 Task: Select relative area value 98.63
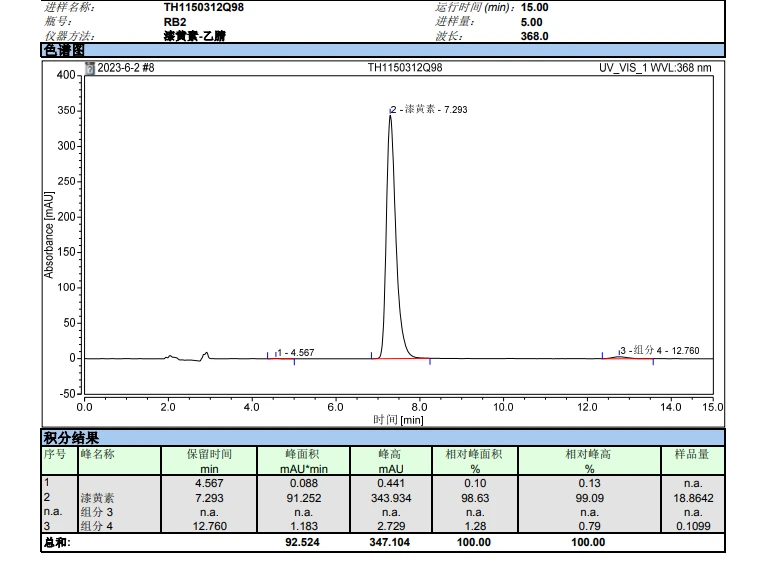click(x=475, y=498)
